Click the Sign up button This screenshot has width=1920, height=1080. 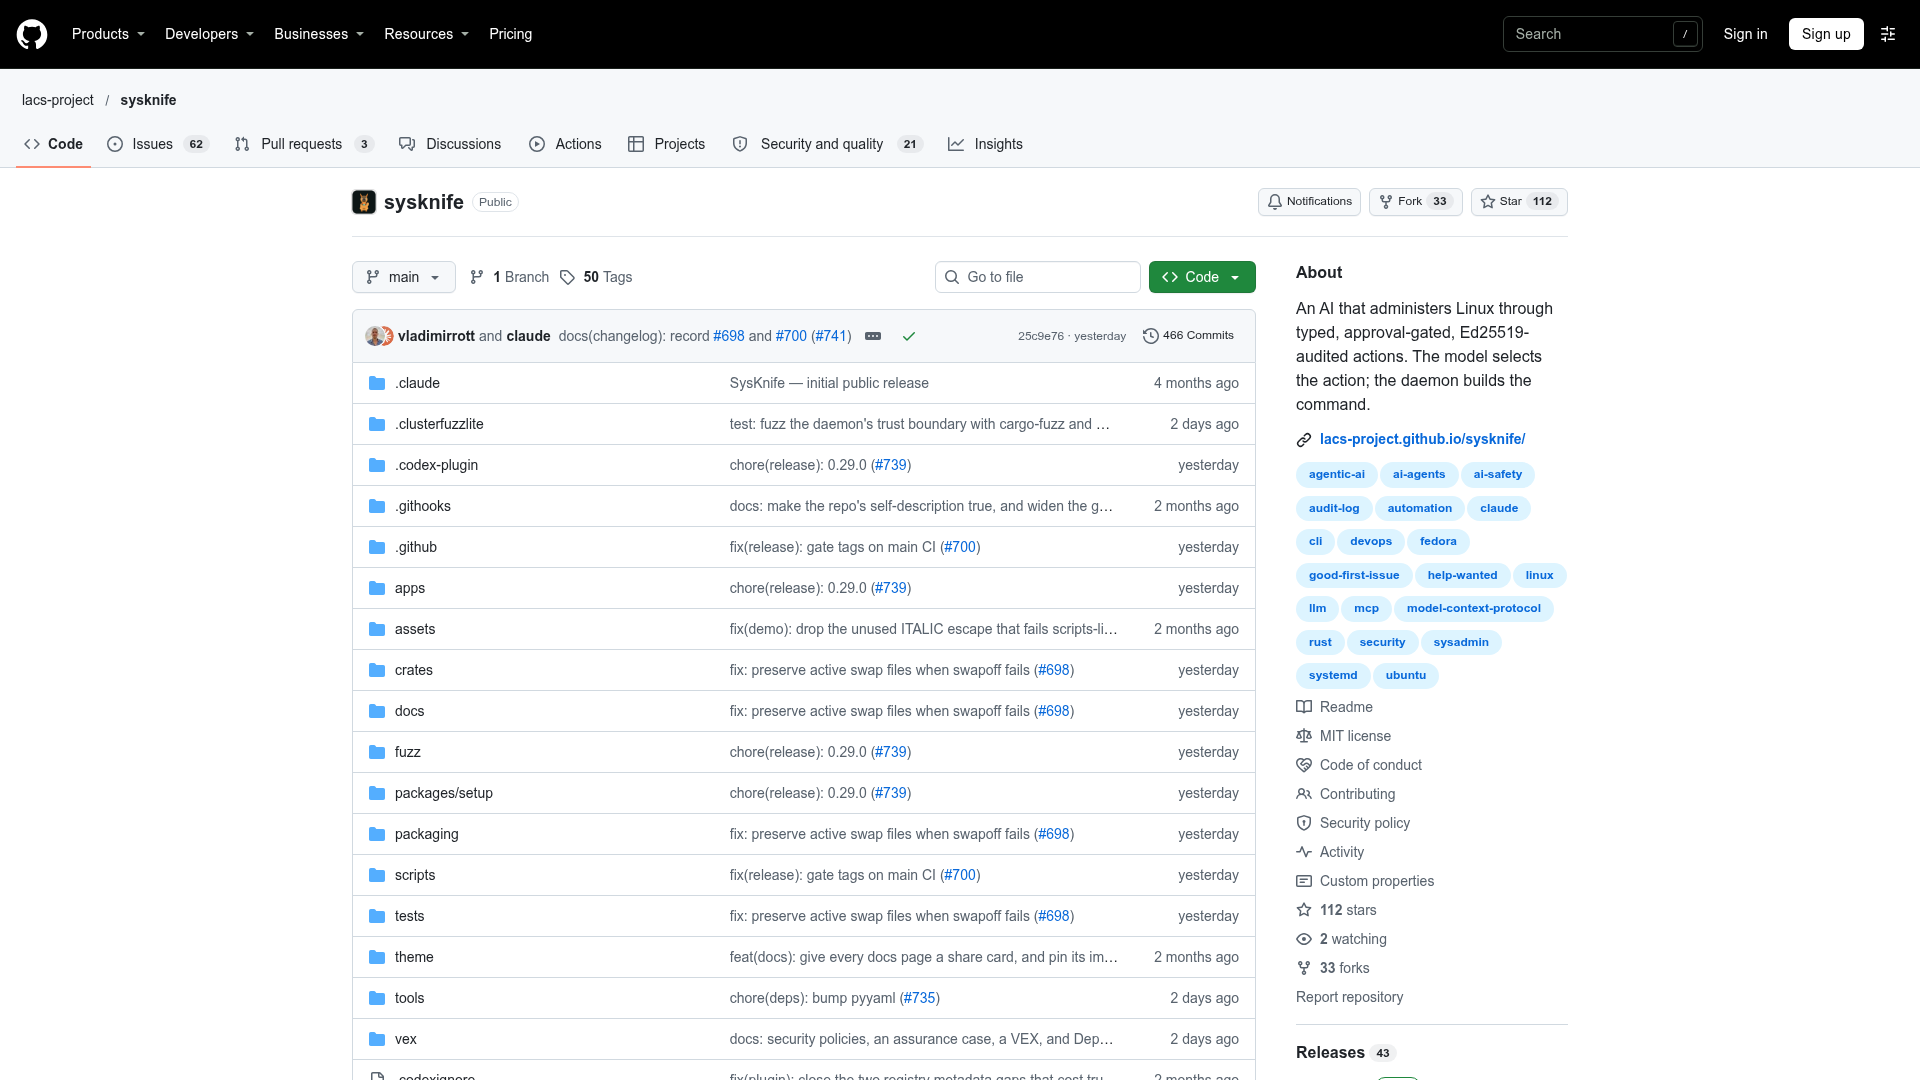tap(1826, 34)
